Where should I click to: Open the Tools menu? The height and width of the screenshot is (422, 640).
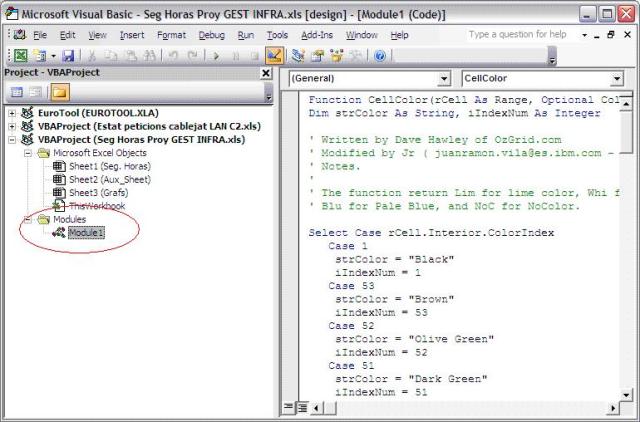coord(277,35)
